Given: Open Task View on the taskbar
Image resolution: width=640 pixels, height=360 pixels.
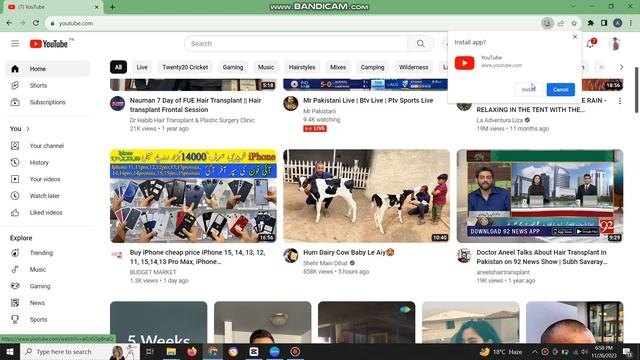Looking at the screenshot, I should (x=150, y=351).
